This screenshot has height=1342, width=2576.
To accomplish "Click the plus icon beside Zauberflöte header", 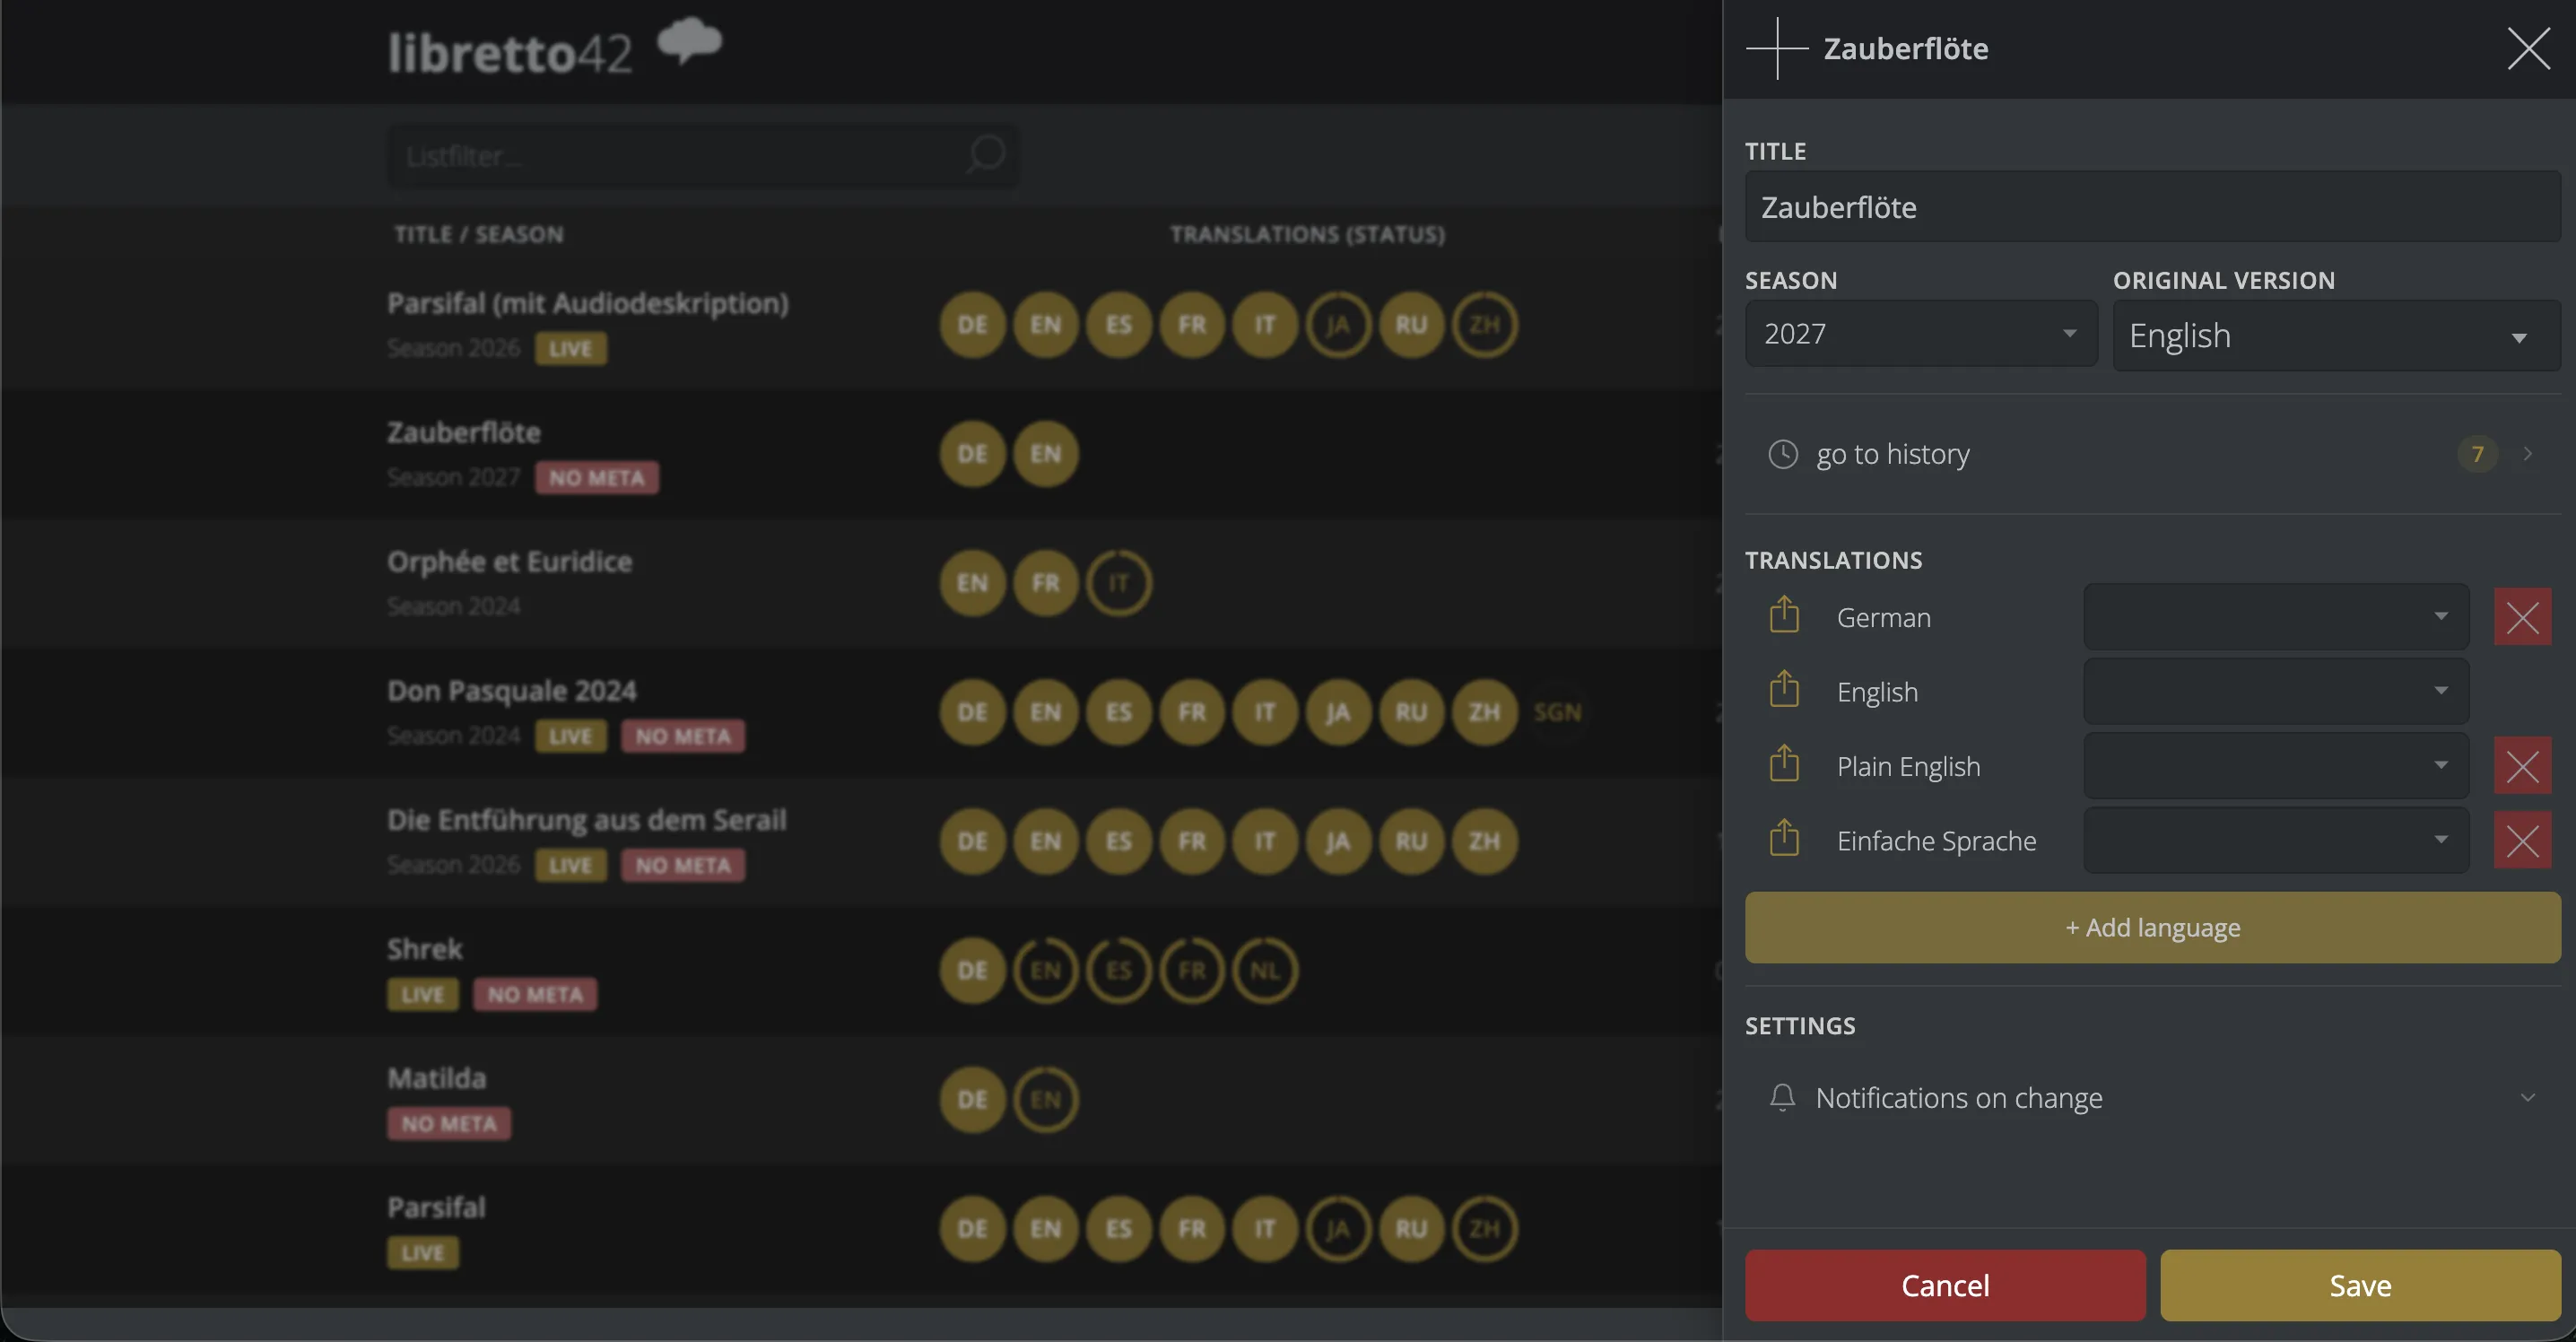I will tap(1777, 48).
